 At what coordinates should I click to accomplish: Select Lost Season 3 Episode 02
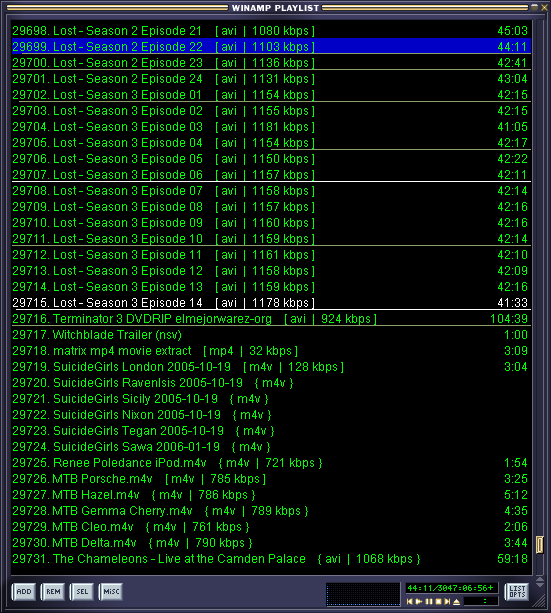pos(271,111)
